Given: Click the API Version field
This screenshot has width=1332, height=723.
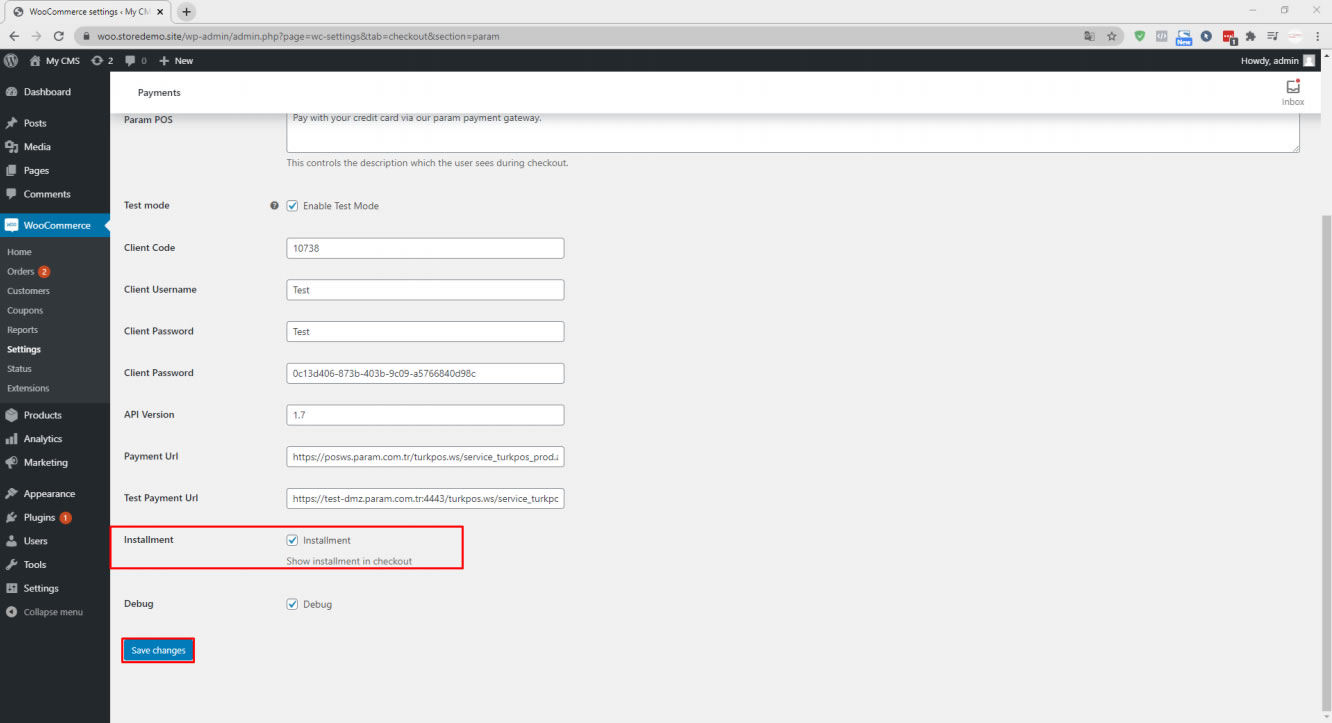Looking at the screenshot, I should coord(425,415).
